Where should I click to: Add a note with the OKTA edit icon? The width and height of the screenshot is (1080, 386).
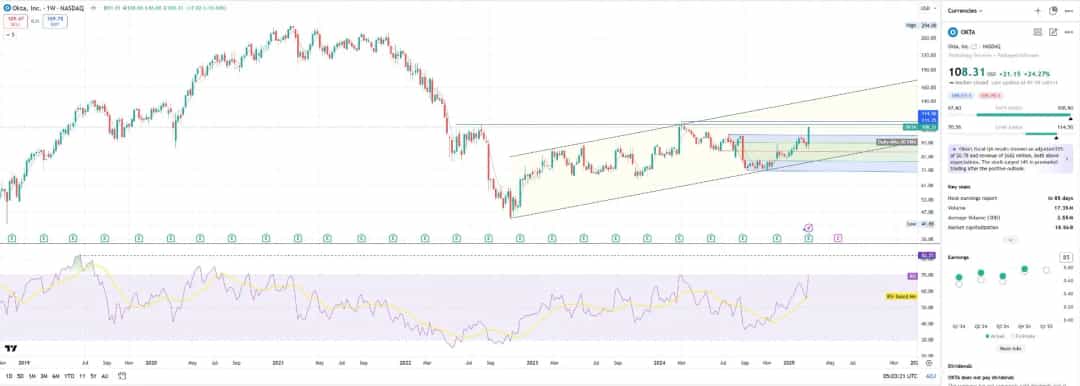point(1053,32)
